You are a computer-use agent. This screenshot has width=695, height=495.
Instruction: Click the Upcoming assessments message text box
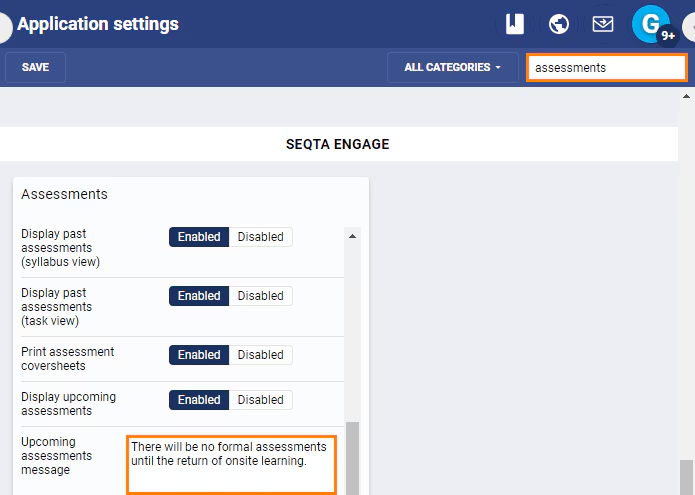pos(231,465)
